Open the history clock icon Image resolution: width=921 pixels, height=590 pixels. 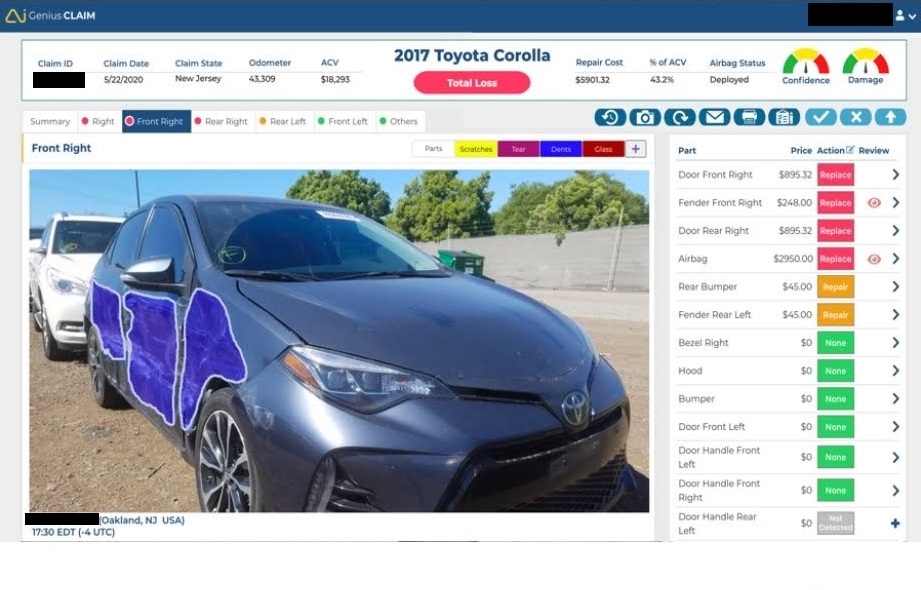[x=610, y=118]
